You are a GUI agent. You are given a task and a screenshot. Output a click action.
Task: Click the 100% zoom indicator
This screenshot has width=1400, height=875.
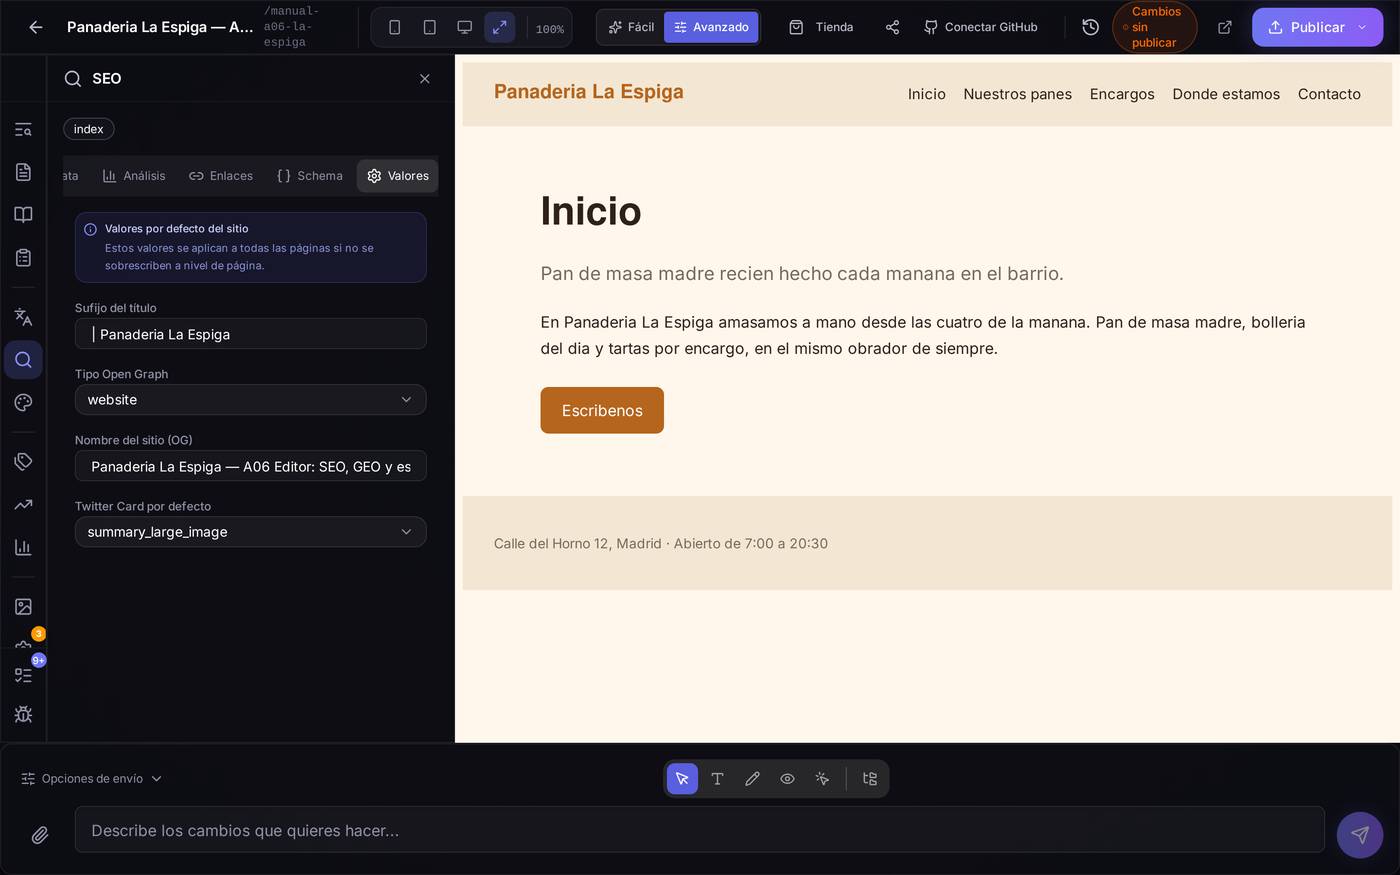(x=550, y=29)
